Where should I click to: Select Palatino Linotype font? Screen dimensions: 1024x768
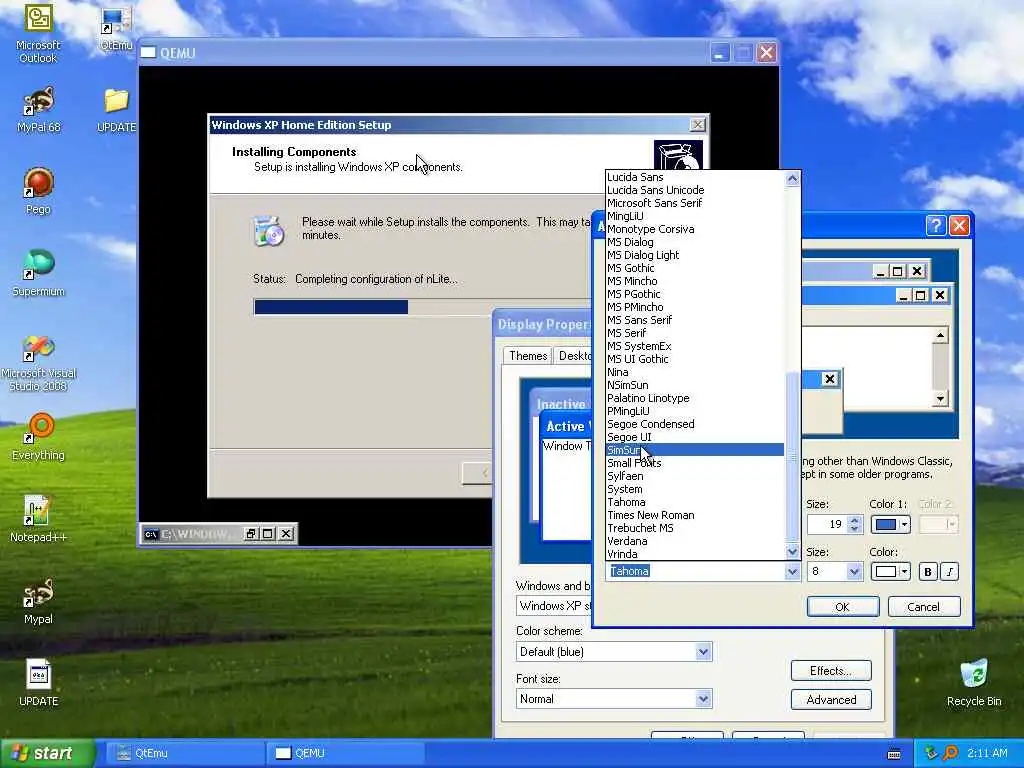(x=695, y=398)
